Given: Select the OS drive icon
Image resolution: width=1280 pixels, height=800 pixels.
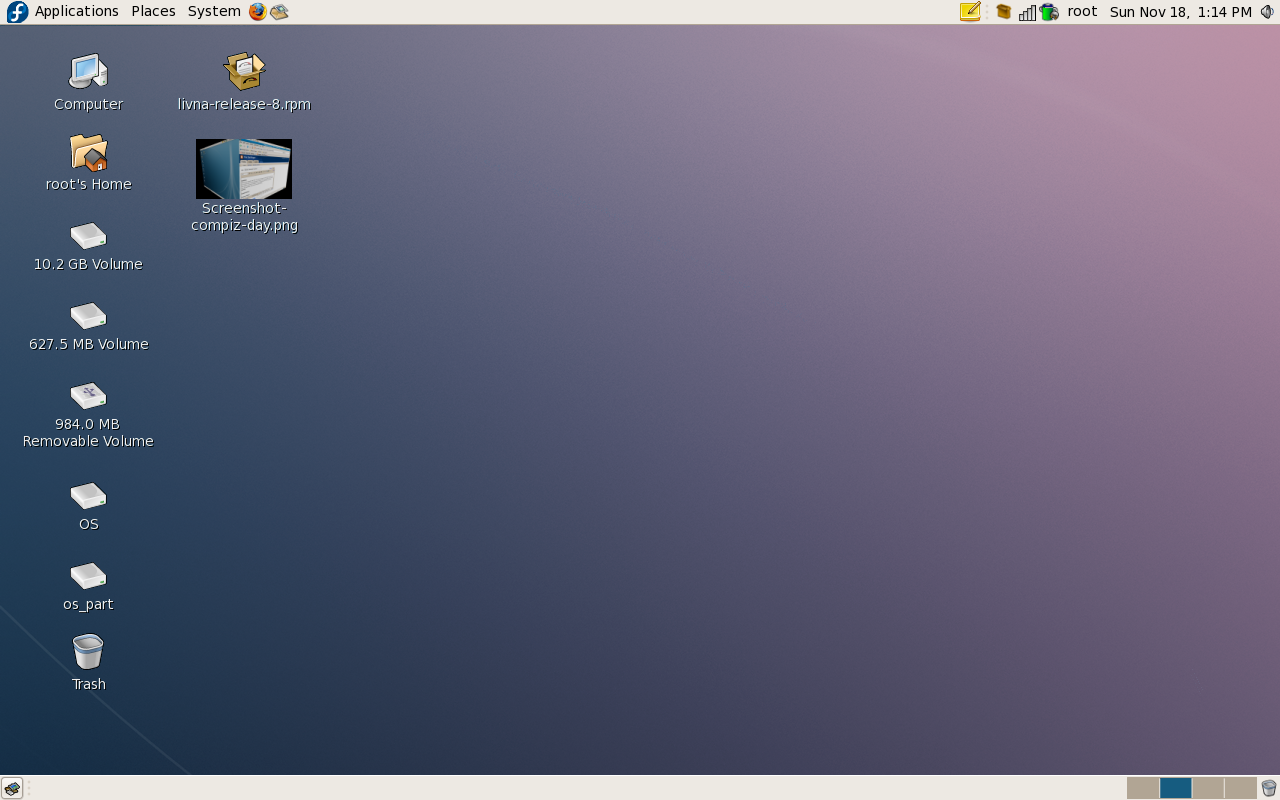Looking at the screenshot, I should click(x=88, y=496).
